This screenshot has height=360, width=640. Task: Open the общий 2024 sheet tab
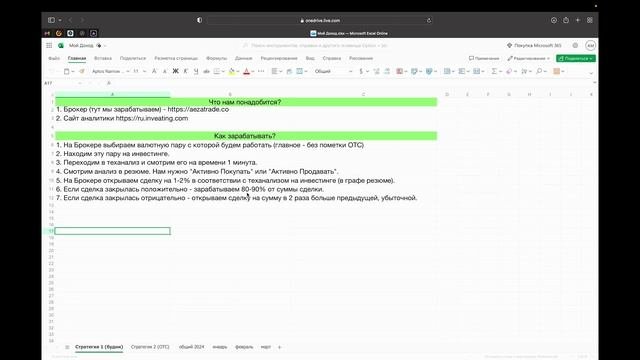pos(191,347)
